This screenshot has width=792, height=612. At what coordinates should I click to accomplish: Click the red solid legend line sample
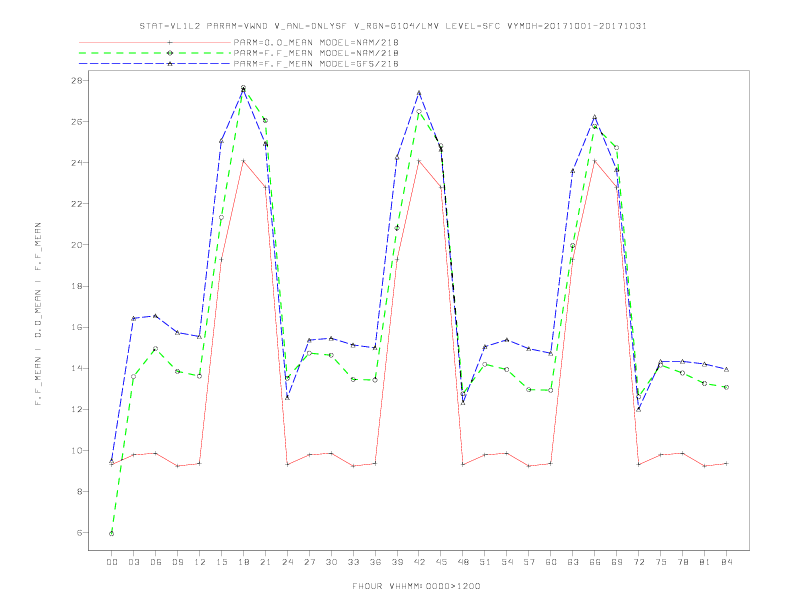tap(155, 42)
